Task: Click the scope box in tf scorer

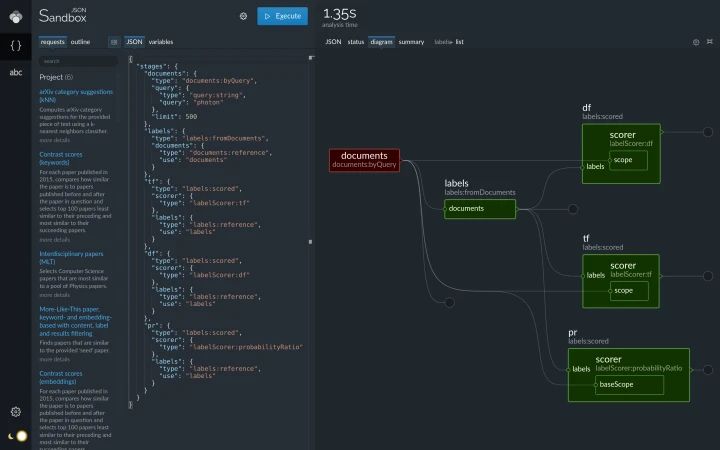Action: (629, 291)
